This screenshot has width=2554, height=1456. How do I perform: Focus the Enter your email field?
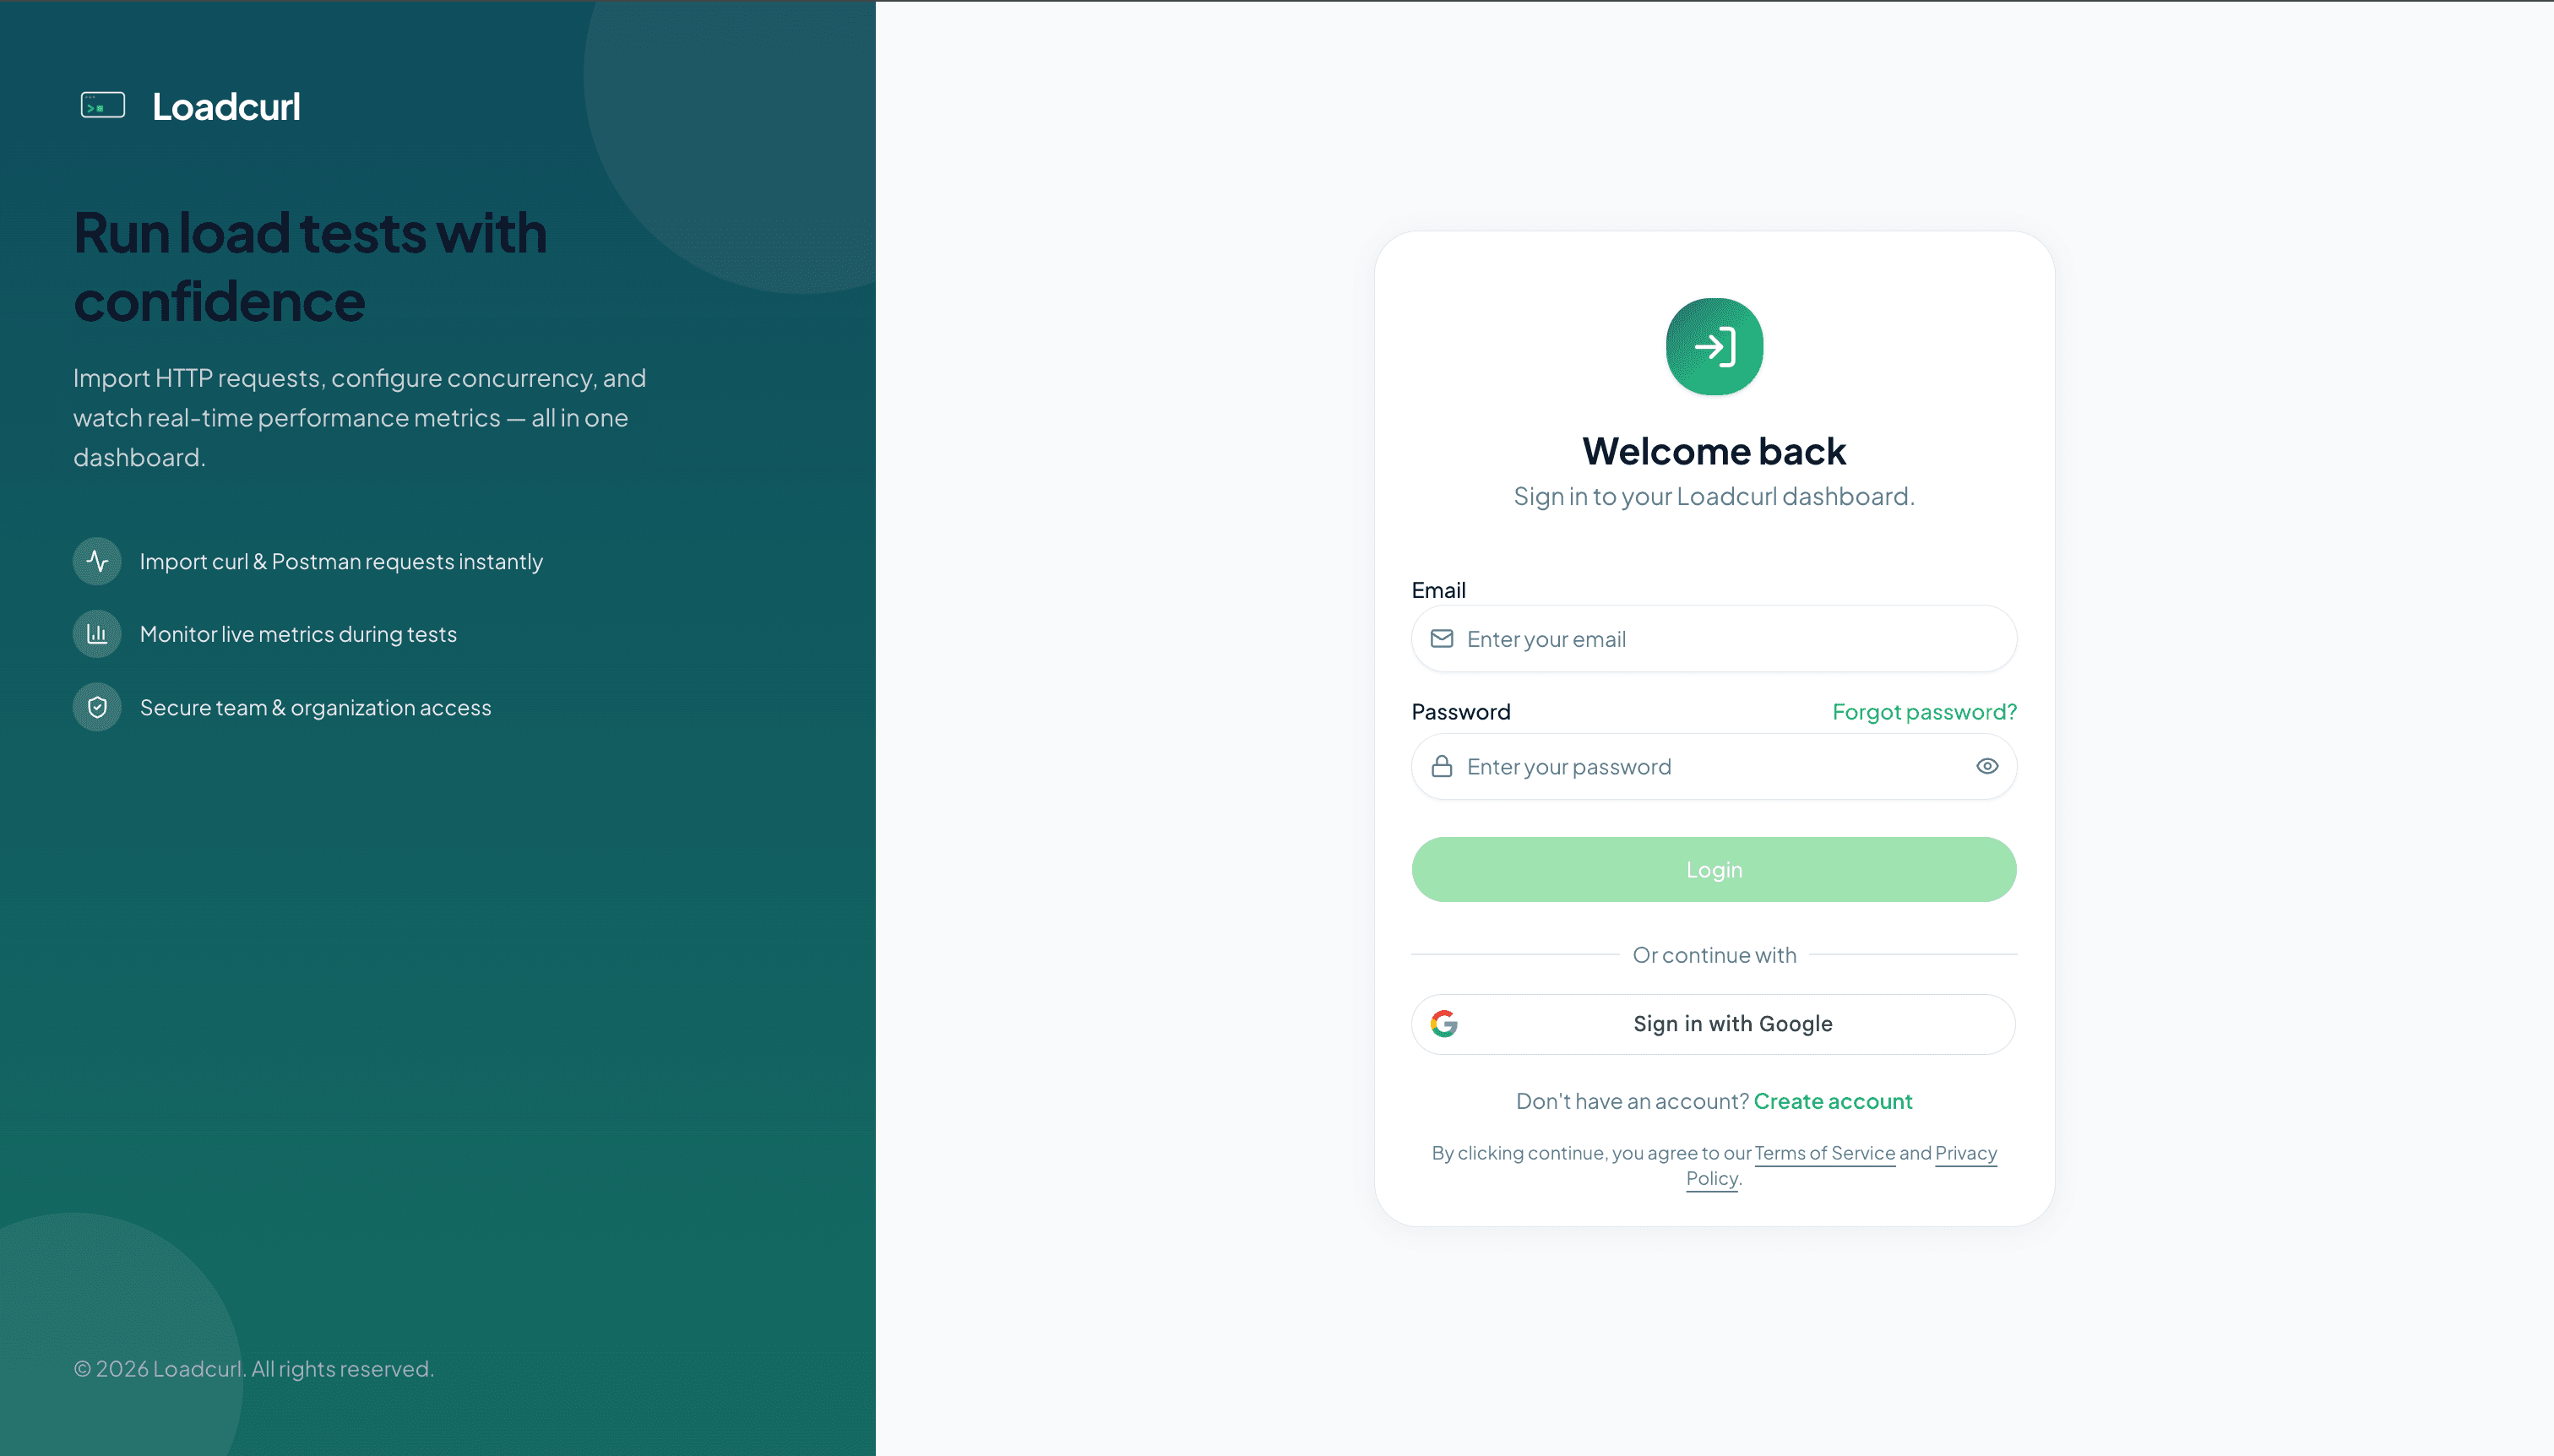pos(1714,639)
